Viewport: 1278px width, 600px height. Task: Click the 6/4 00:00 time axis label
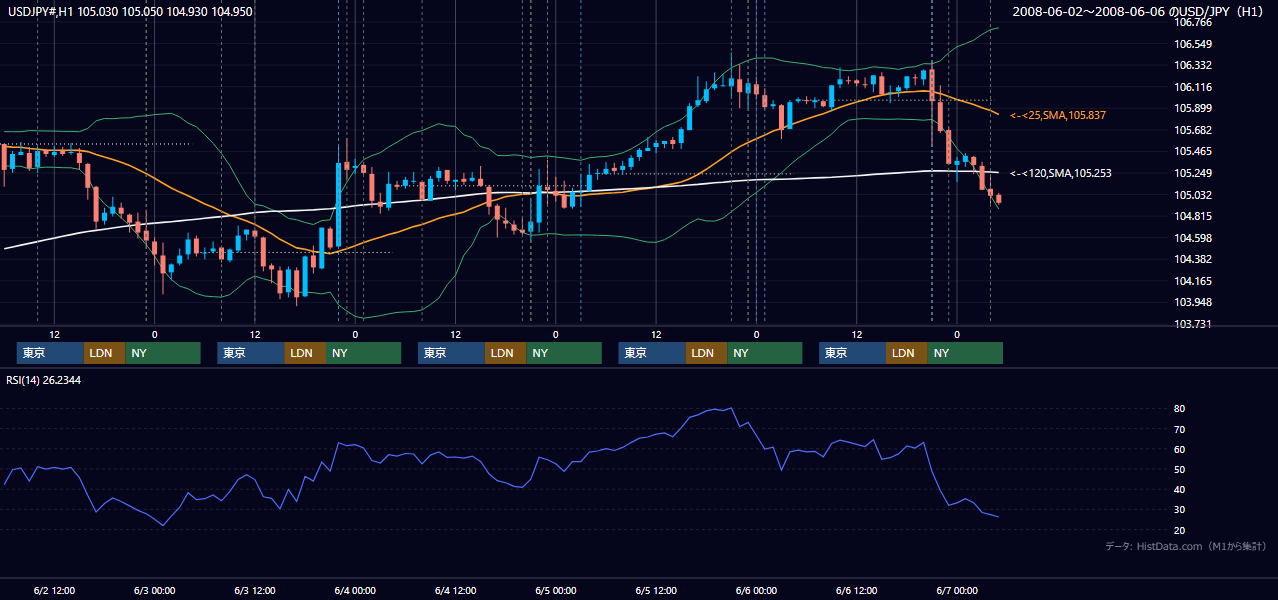[355, 590]
